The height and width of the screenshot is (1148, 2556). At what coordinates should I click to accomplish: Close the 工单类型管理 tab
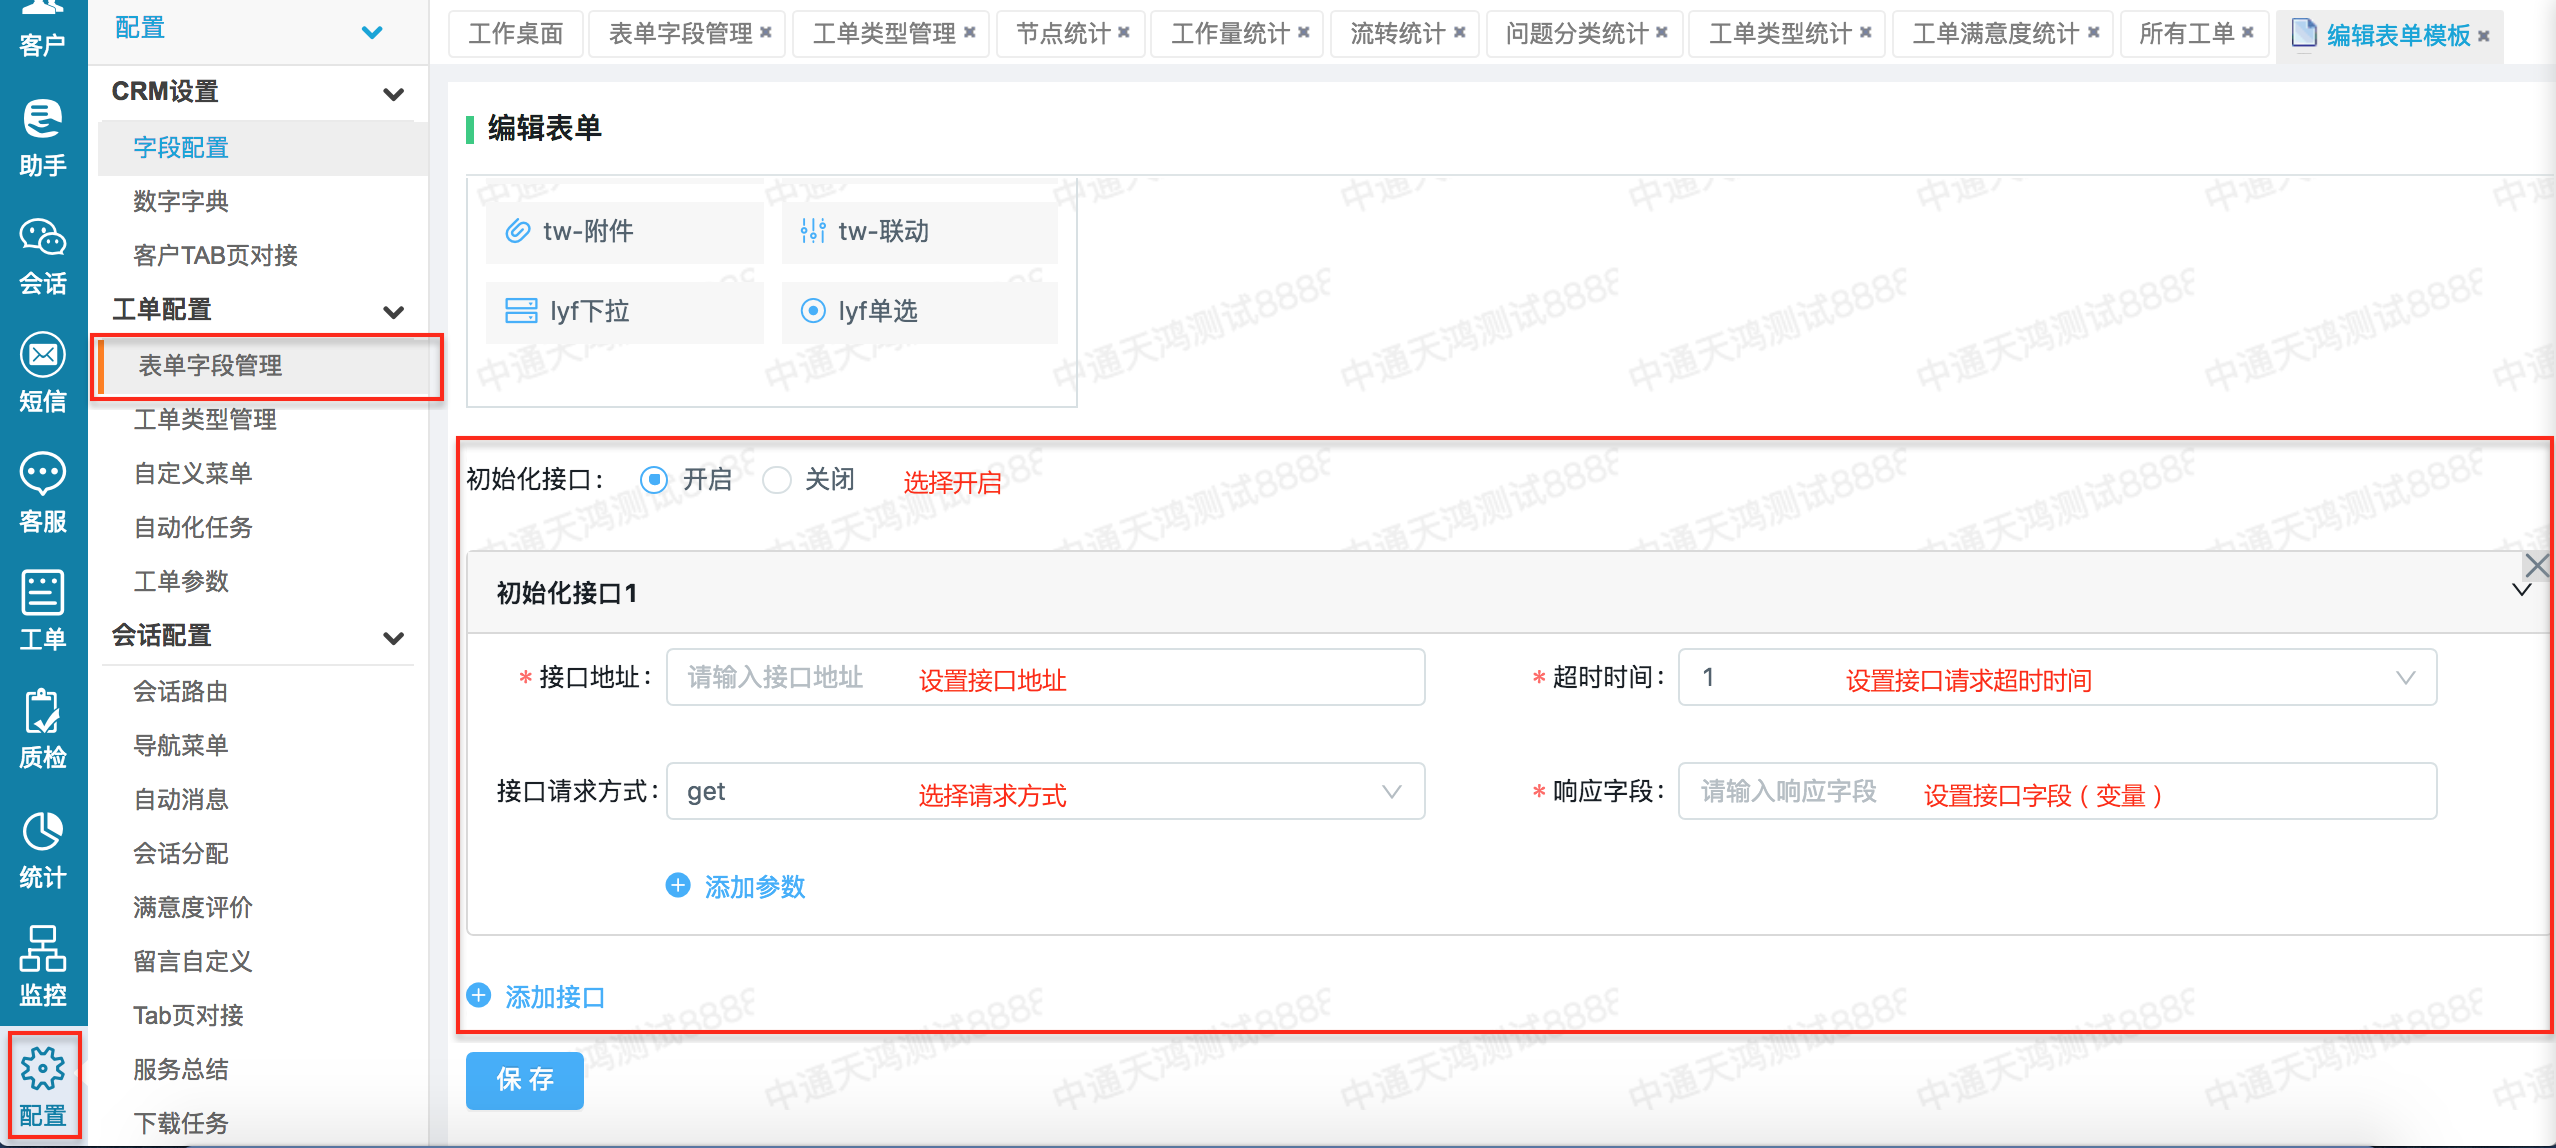(x=970, y=33)
